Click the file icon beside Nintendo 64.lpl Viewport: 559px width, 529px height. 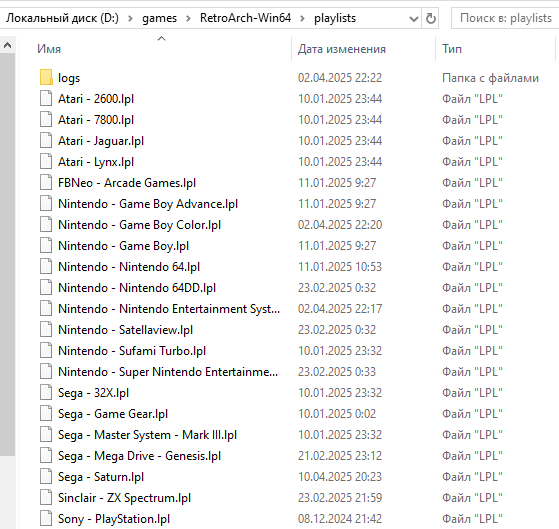click(46, 267)
